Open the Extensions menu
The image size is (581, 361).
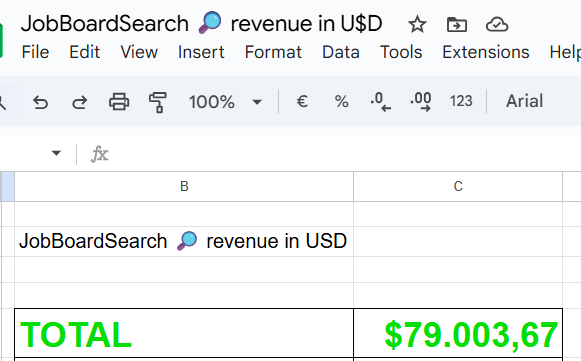[485, 52]
